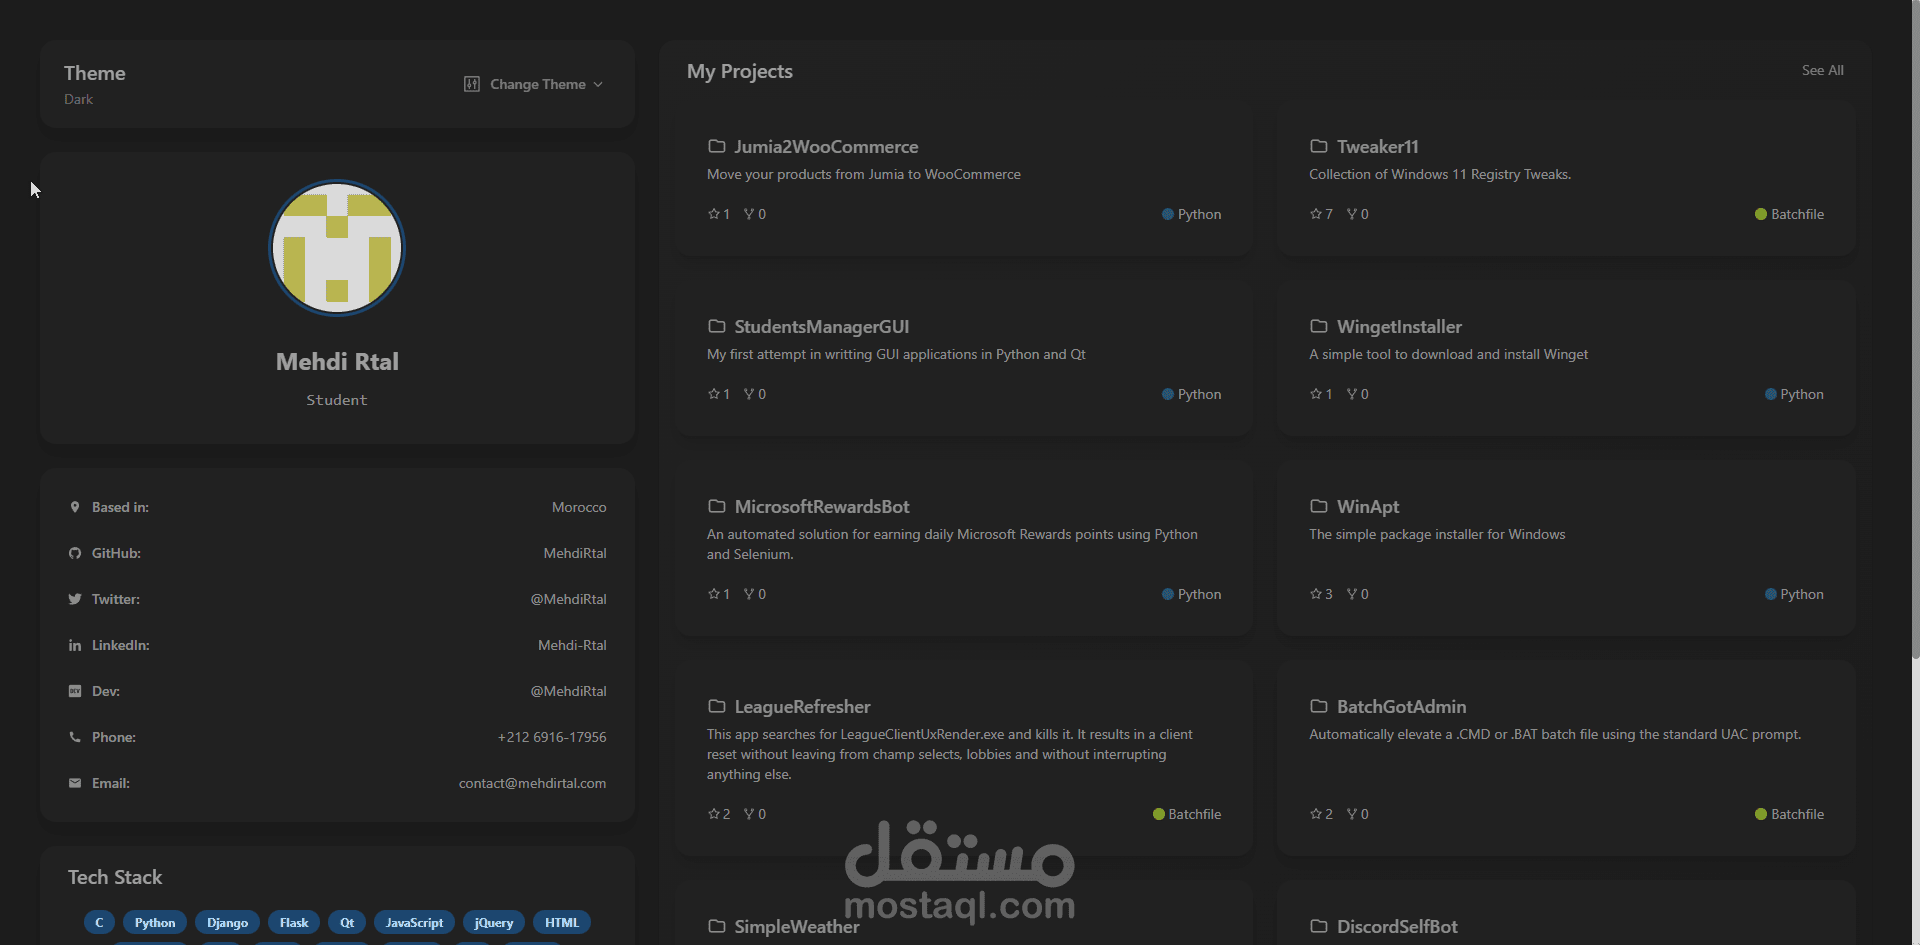This screenshot has width=1920, height=945.
Task: Click the star count on BatchGotAdmin card
Action: [x=1321, y=814]
